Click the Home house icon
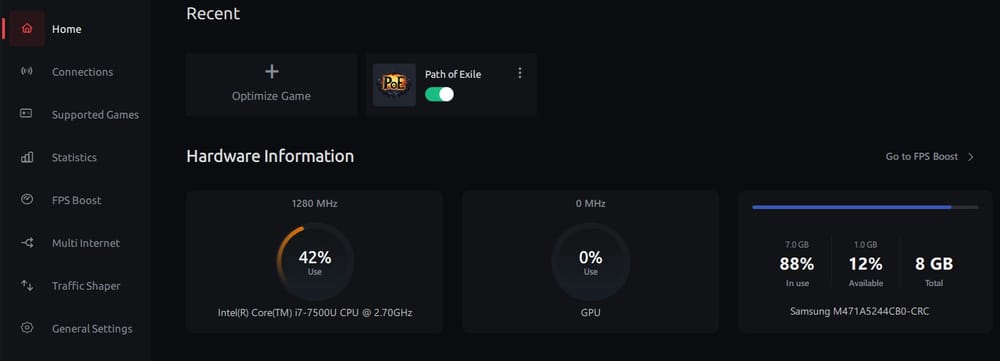 (x=27, y=29)
